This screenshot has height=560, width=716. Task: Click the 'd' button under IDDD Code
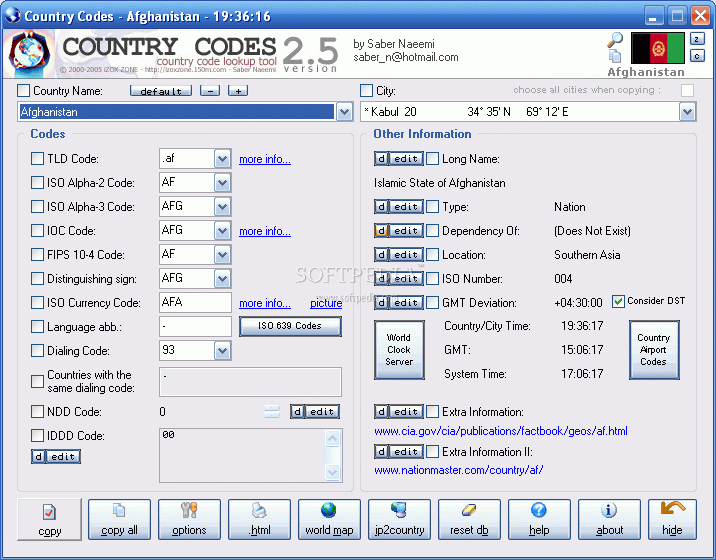click(38, 456)
